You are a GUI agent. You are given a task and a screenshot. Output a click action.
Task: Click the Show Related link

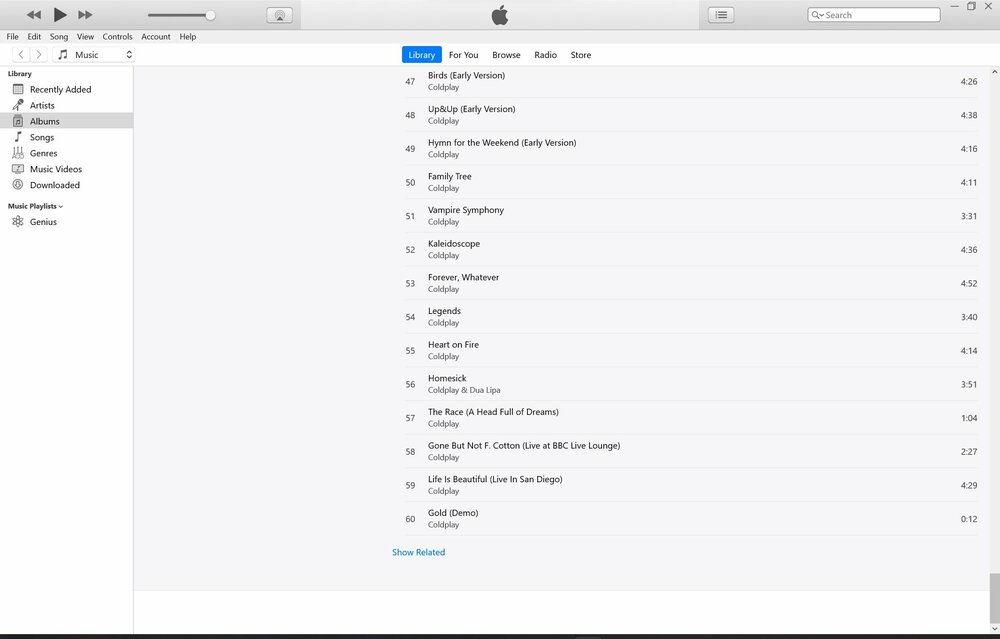(x=418, y=552)
